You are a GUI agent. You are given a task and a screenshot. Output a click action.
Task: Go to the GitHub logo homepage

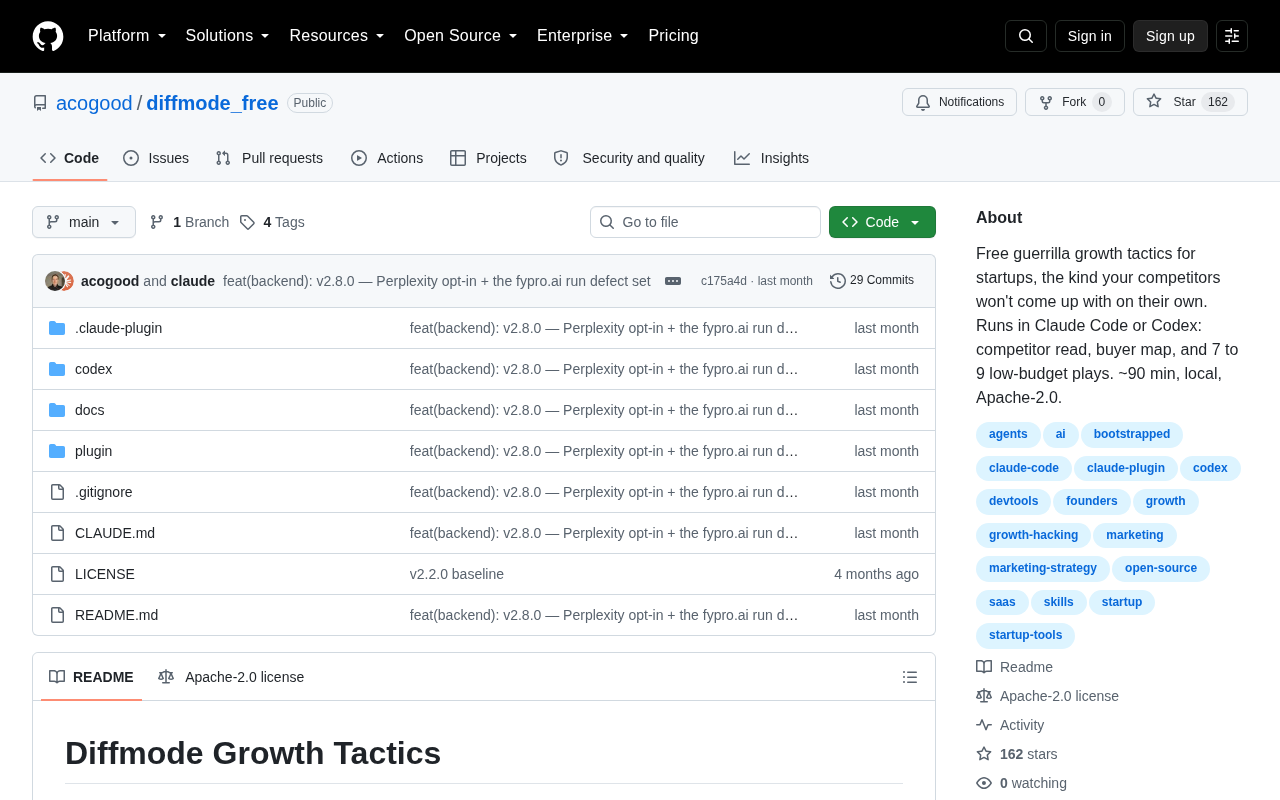click(x=48, y=36)
